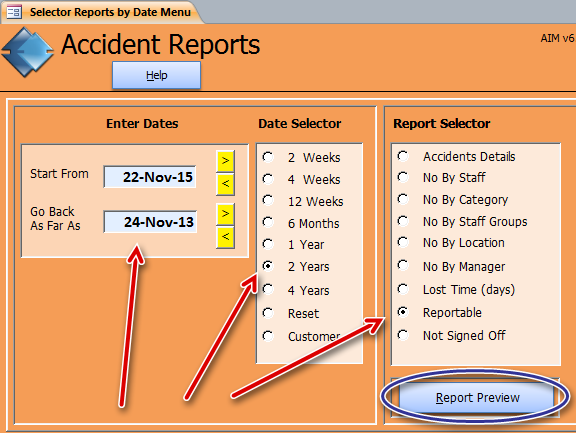Open the Selector Reports by Date Menu tab
576x433 pixels.
pos(102,12)
